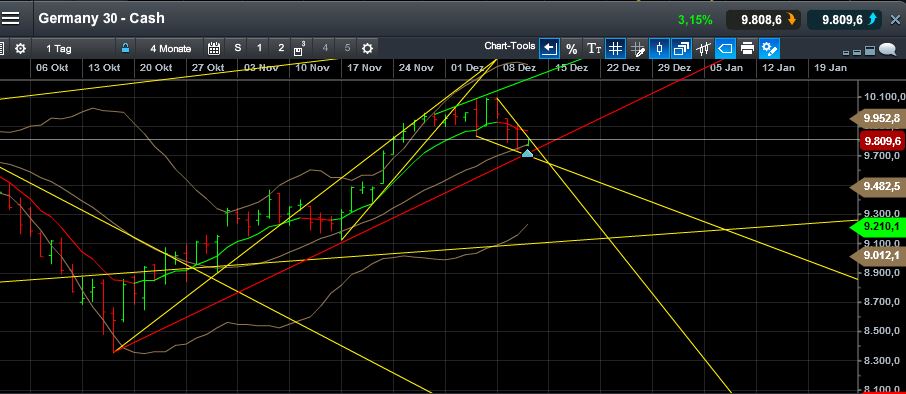Select the red 9.809,6 current price label
Image resolution: width=906 pixels, height=394 pixels.
(881, 141)
